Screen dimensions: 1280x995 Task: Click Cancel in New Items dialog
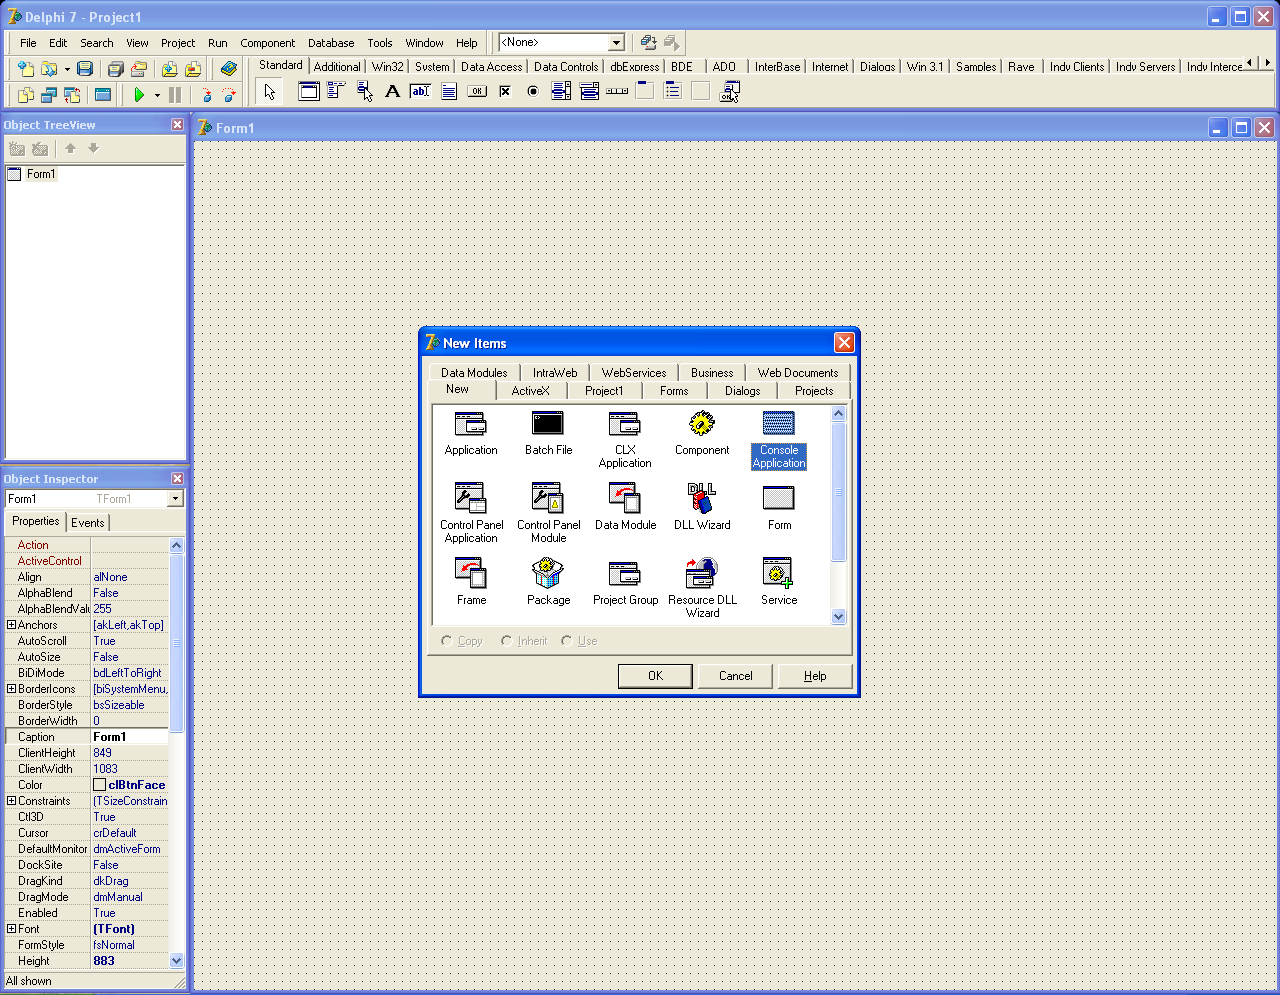735,676
